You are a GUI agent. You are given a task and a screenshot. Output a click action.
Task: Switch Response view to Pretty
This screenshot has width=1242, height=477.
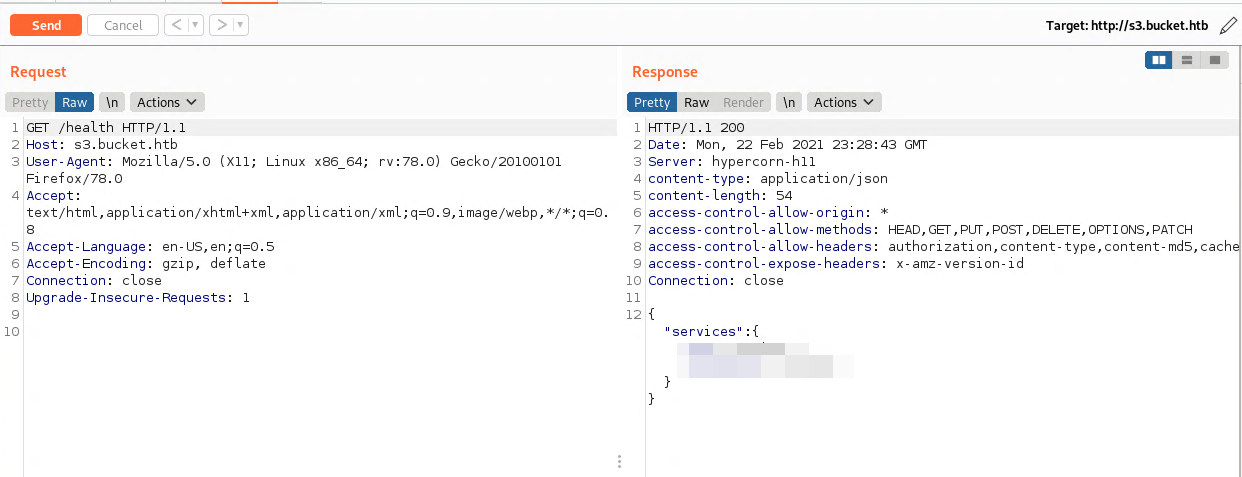click(x=652, y=102)
